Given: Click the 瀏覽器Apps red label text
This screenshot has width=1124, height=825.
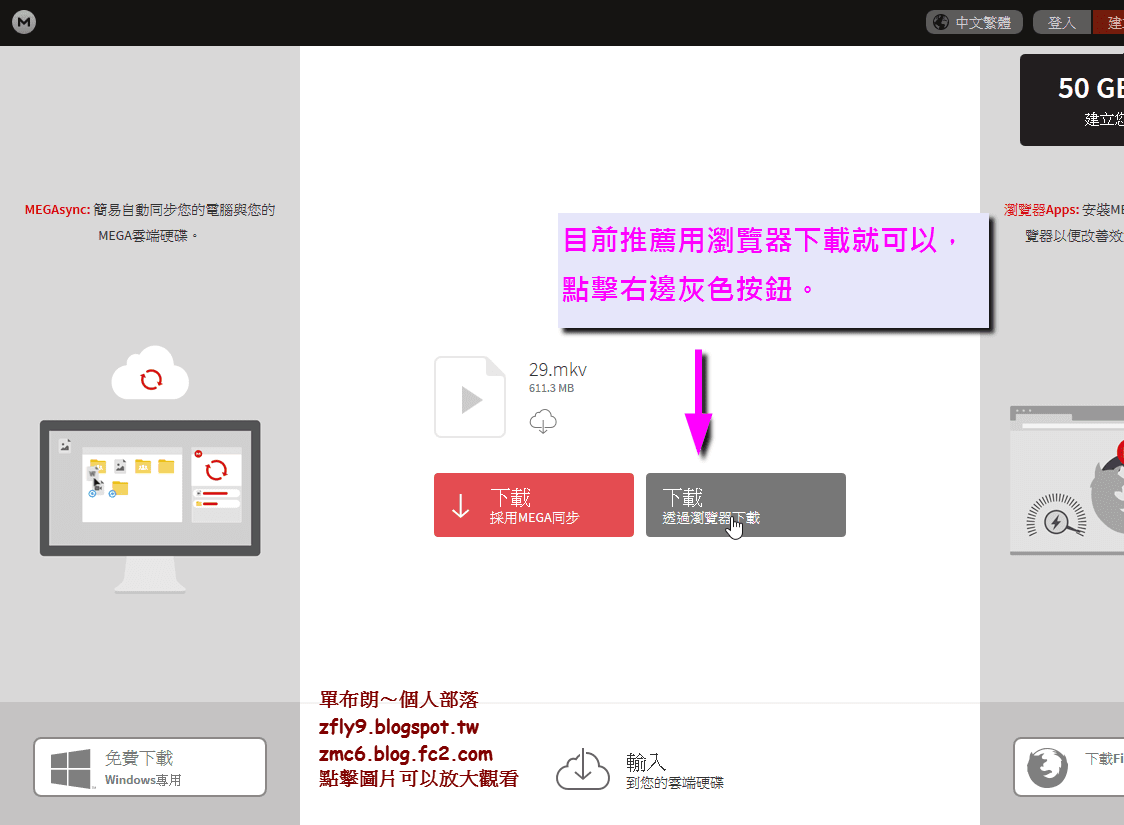Looking at the screenshot, I should point(1042,210).
